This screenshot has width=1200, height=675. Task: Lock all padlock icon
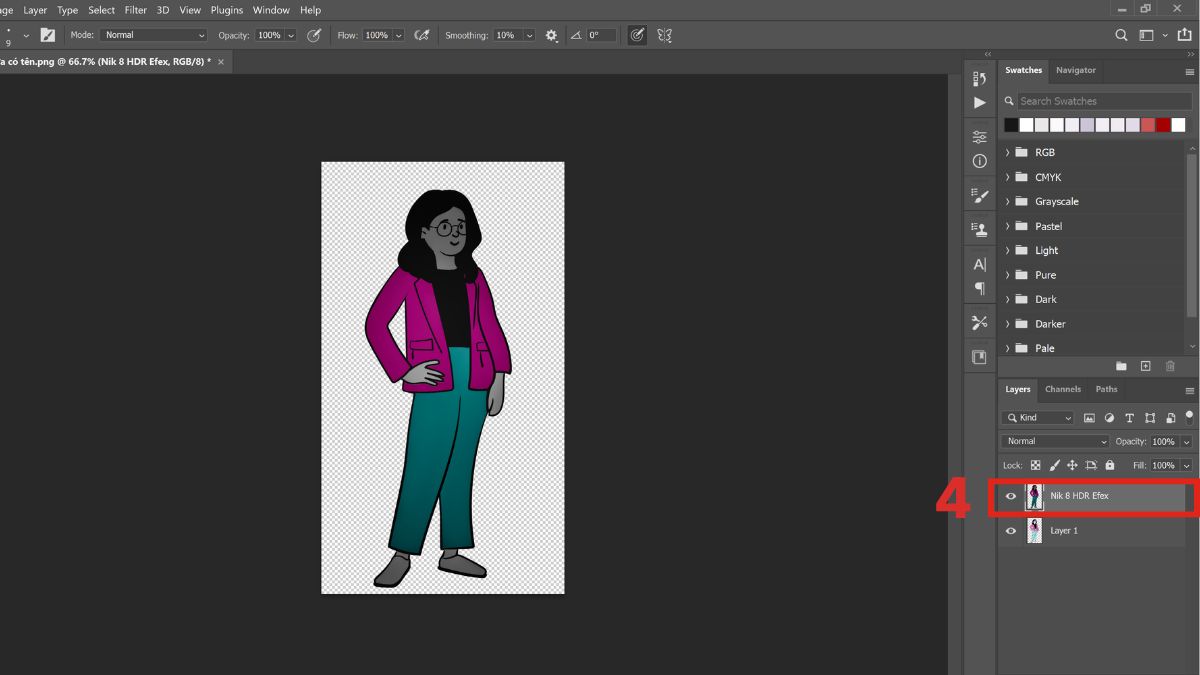1110,466
